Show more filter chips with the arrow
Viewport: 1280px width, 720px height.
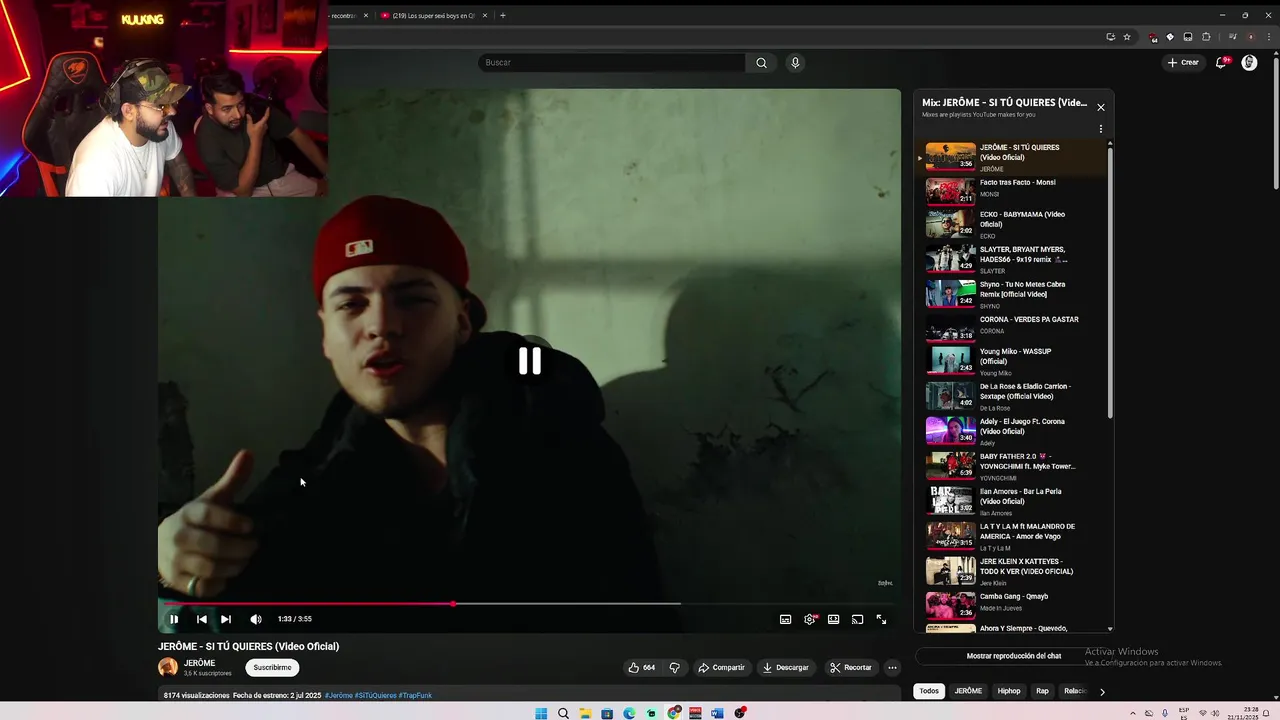tap(1102, 691)
